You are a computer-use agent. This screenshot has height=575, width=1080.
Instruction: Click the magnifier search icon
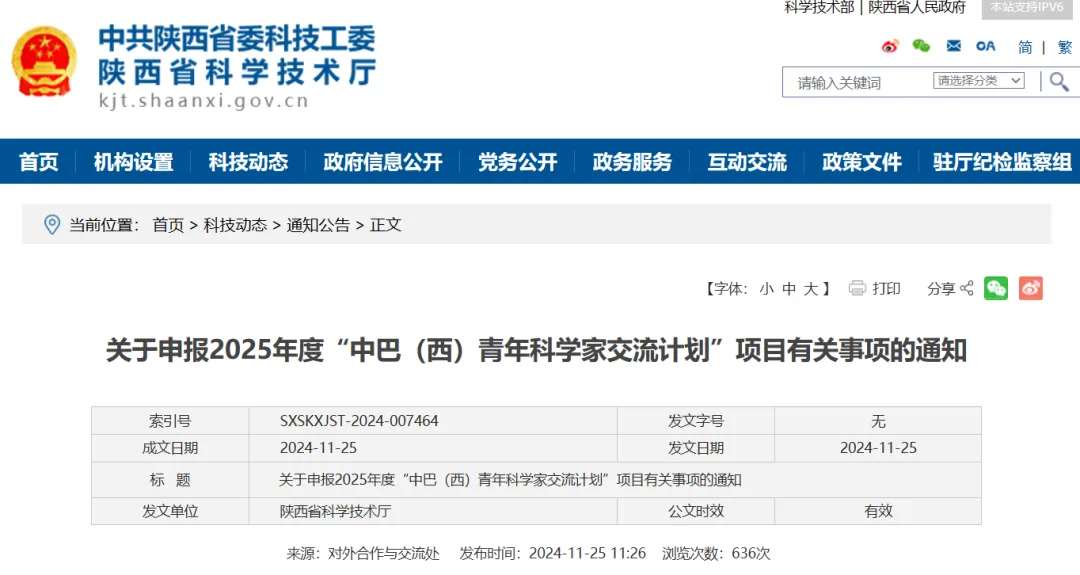[1059, 82]
